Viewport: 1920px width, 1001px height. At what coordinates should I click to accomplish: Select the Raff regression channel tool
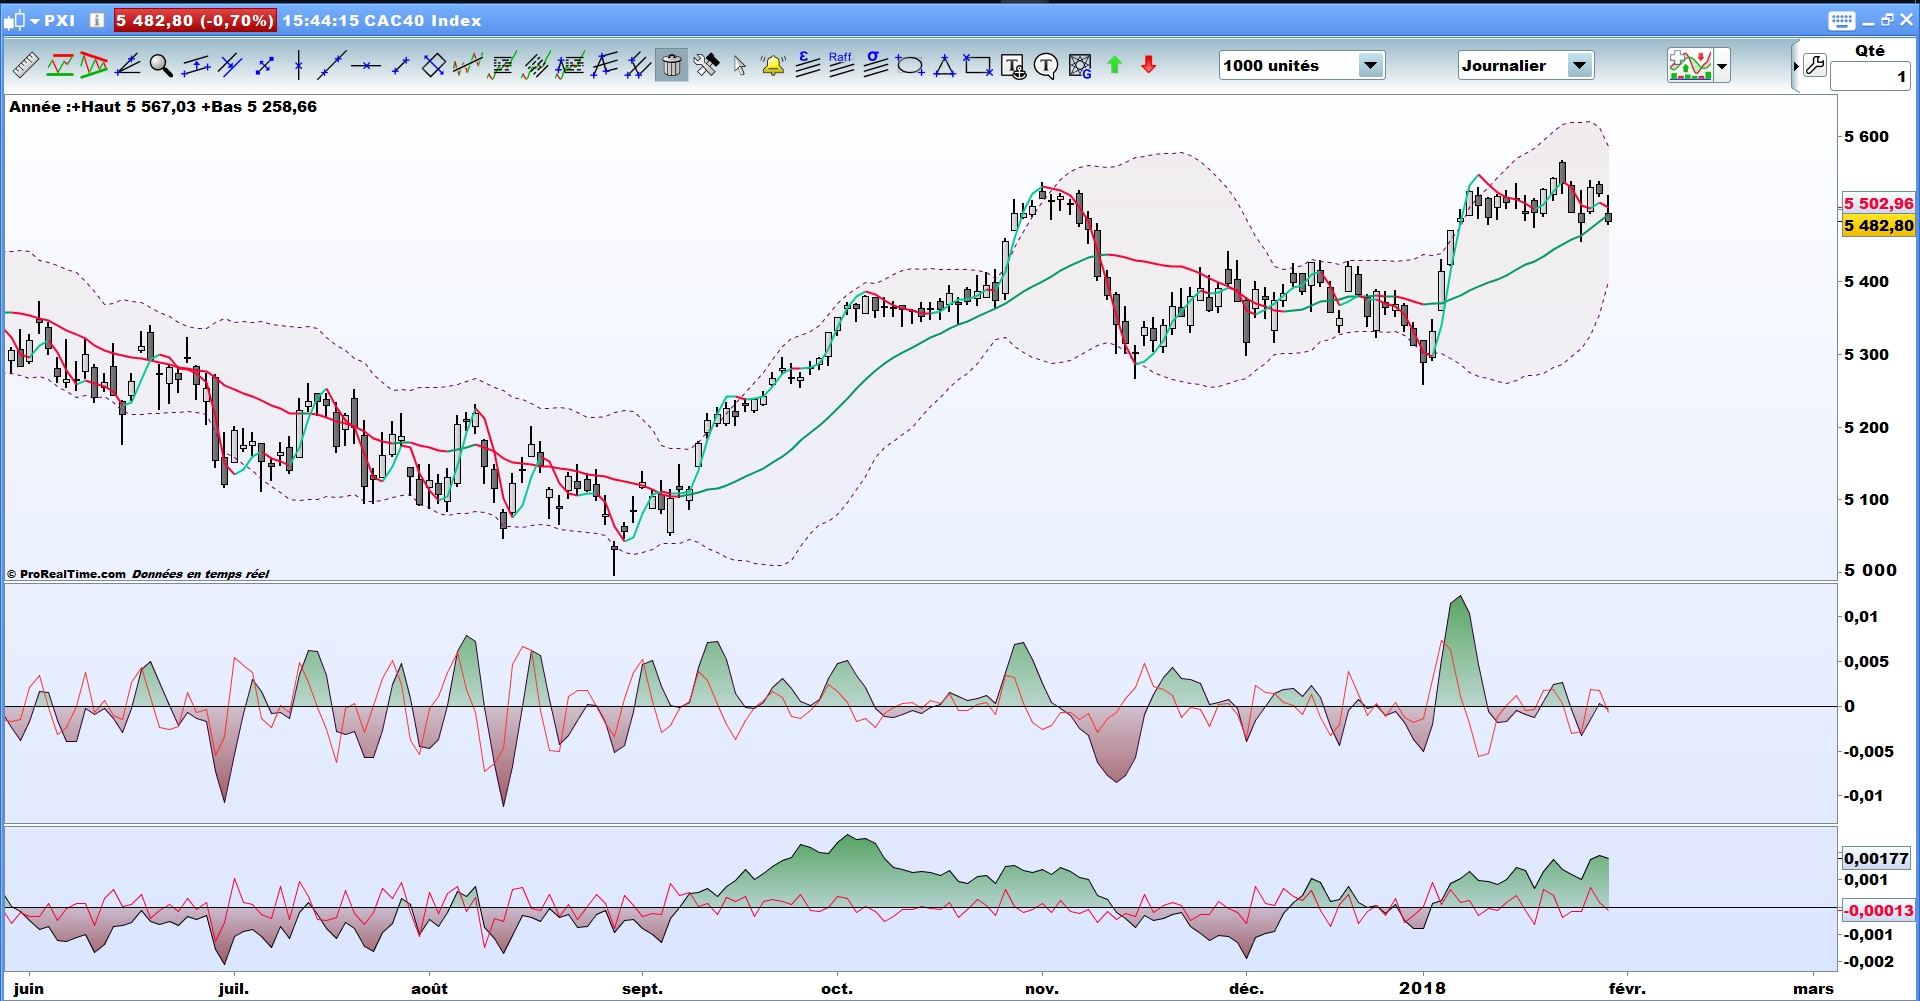click(841, 65)
